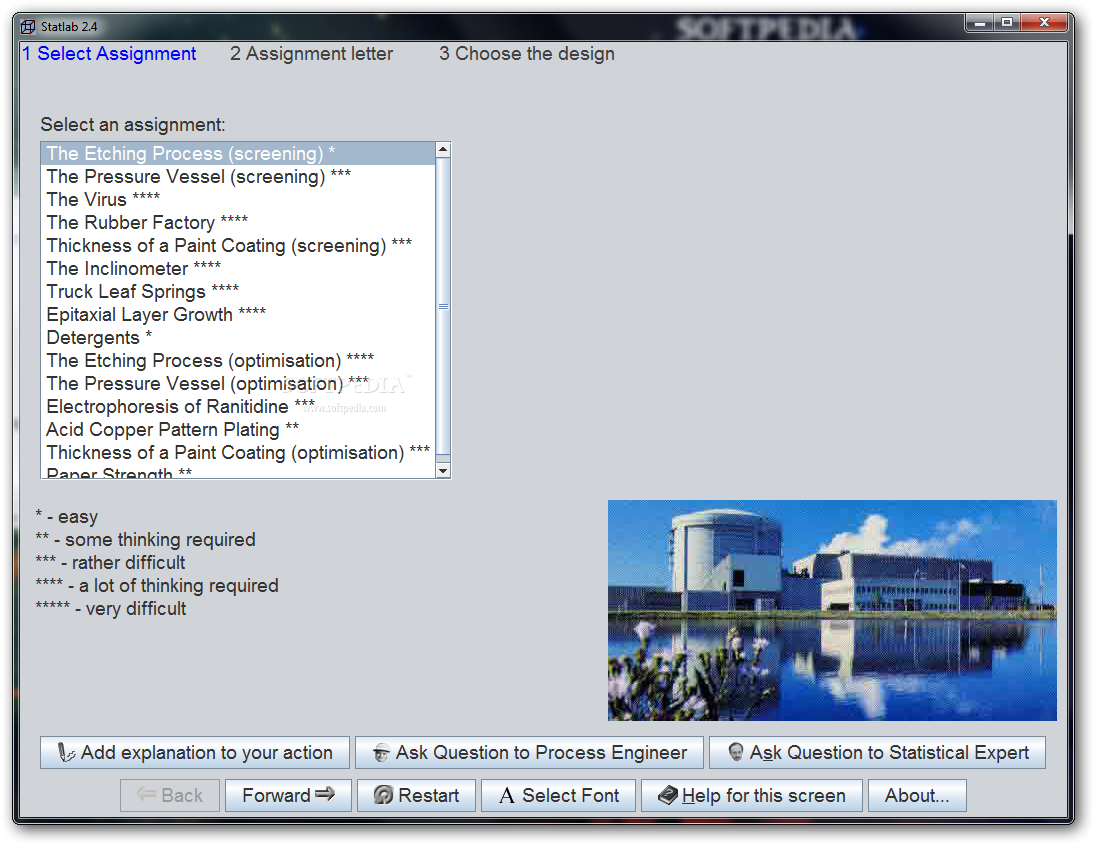Select Acid Copper Pattern Plating assignment

click(x=238, y=430)
